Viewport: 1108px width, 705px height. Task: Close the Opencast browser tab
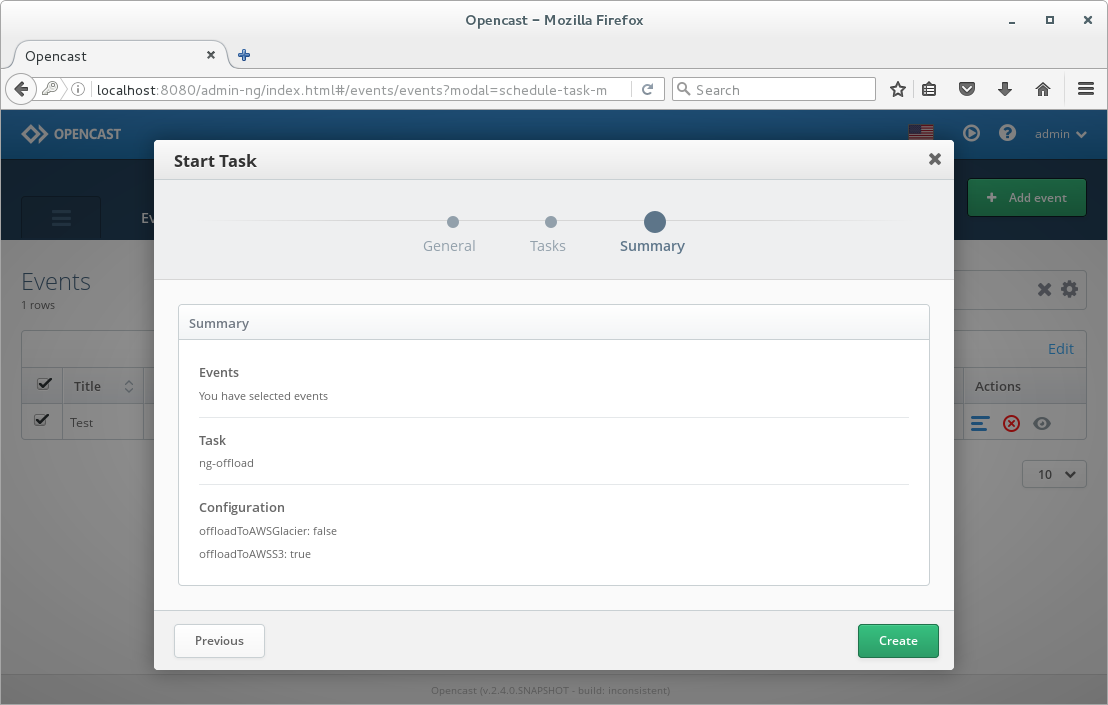pyautogui.click(x=211, y=54)
